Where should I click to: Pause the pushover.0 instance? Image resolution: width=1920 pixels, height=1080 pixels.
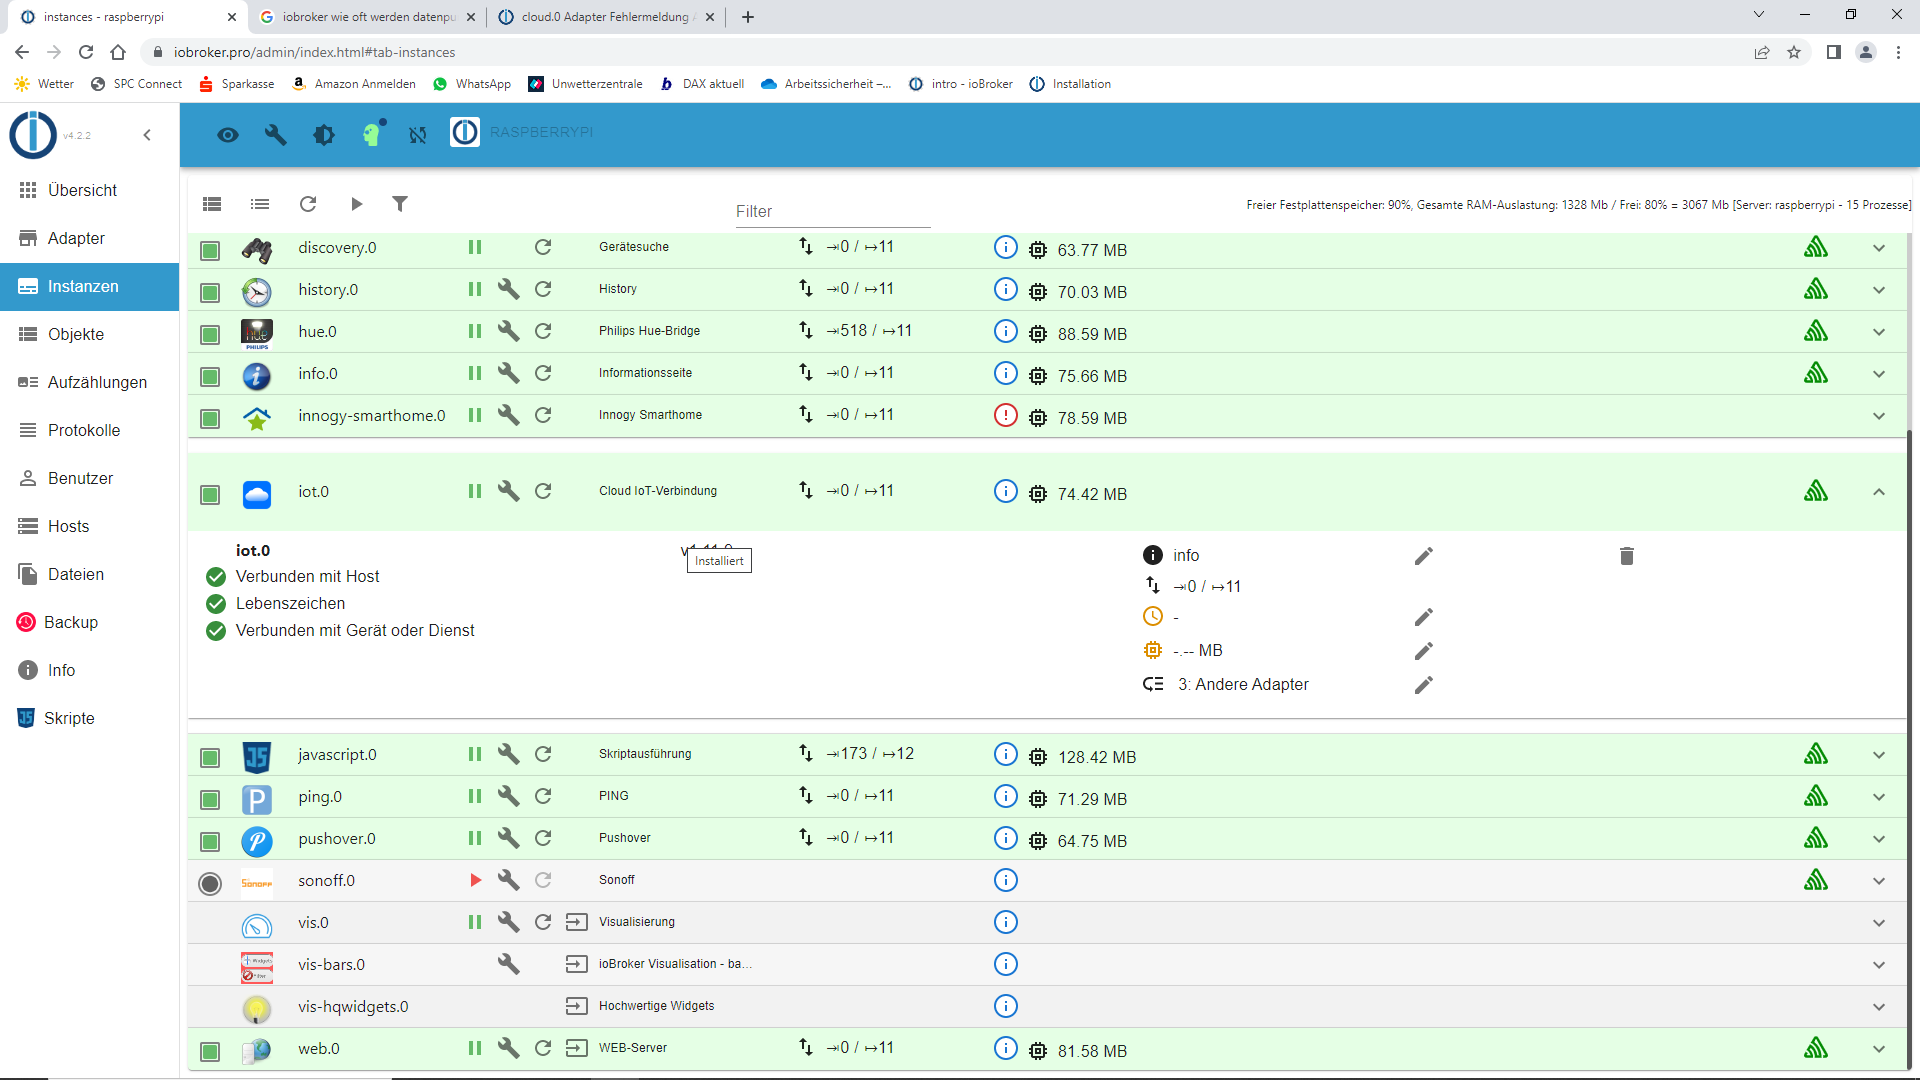pyautogui.click(x=475, y=838)
